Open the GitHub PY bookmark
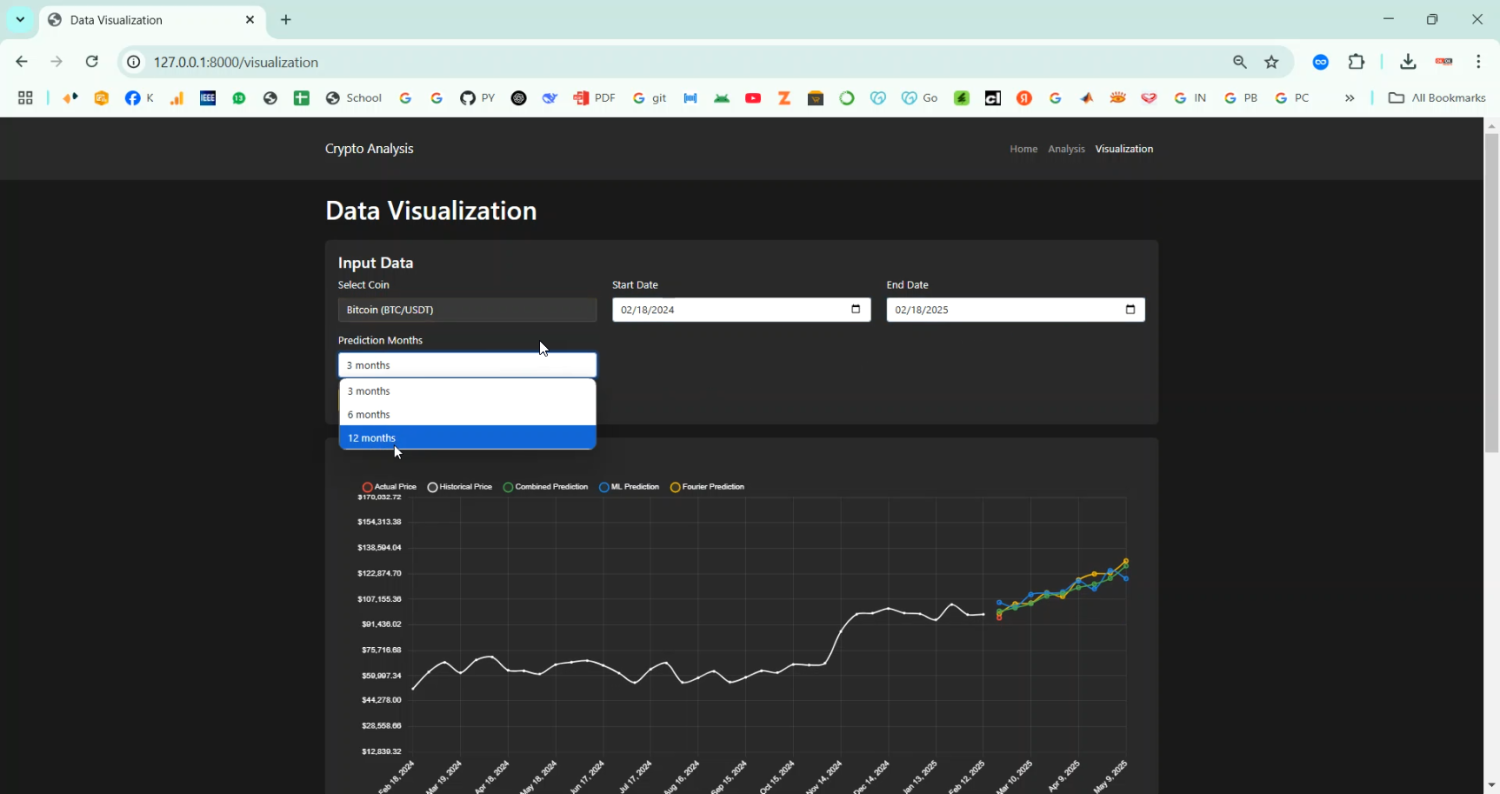Viewport: 1500px width, 794px height. [477, 98]
